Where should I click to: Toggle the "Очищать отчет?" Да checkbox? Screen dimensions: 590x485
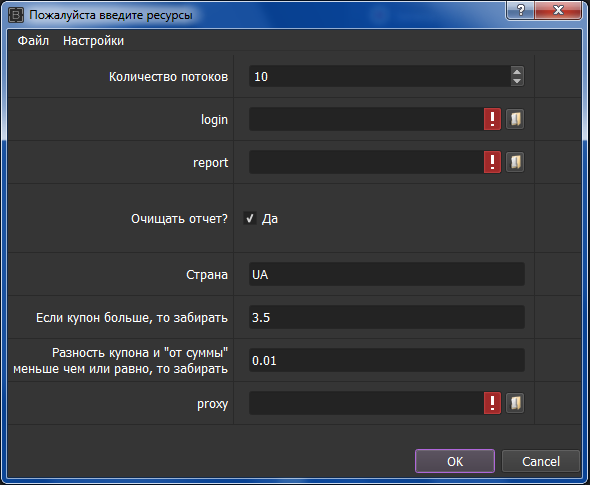[x=250, y=218]
